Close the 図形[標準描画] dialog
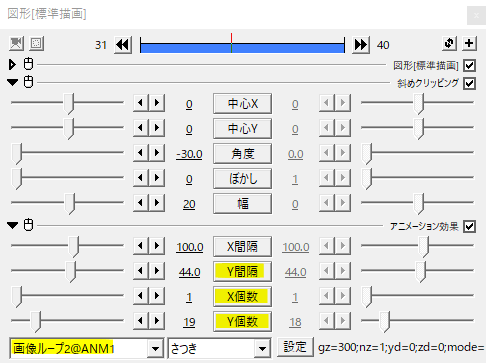This screenshot has height=363, width=486. tap(476, 15)
